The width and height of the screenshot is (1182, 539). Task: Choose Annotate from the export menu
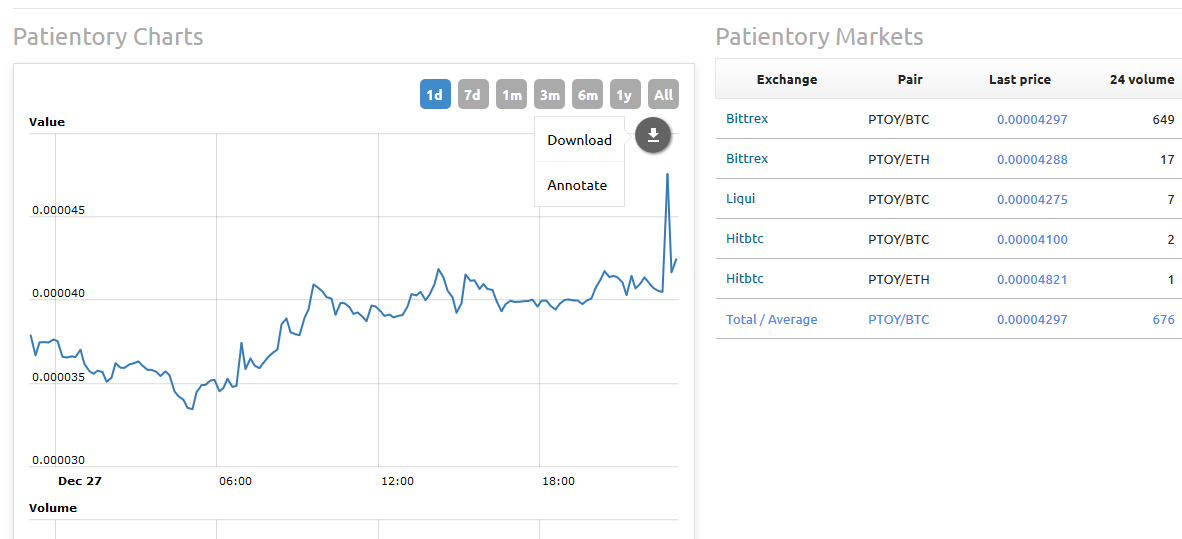(x=579, y=185)
